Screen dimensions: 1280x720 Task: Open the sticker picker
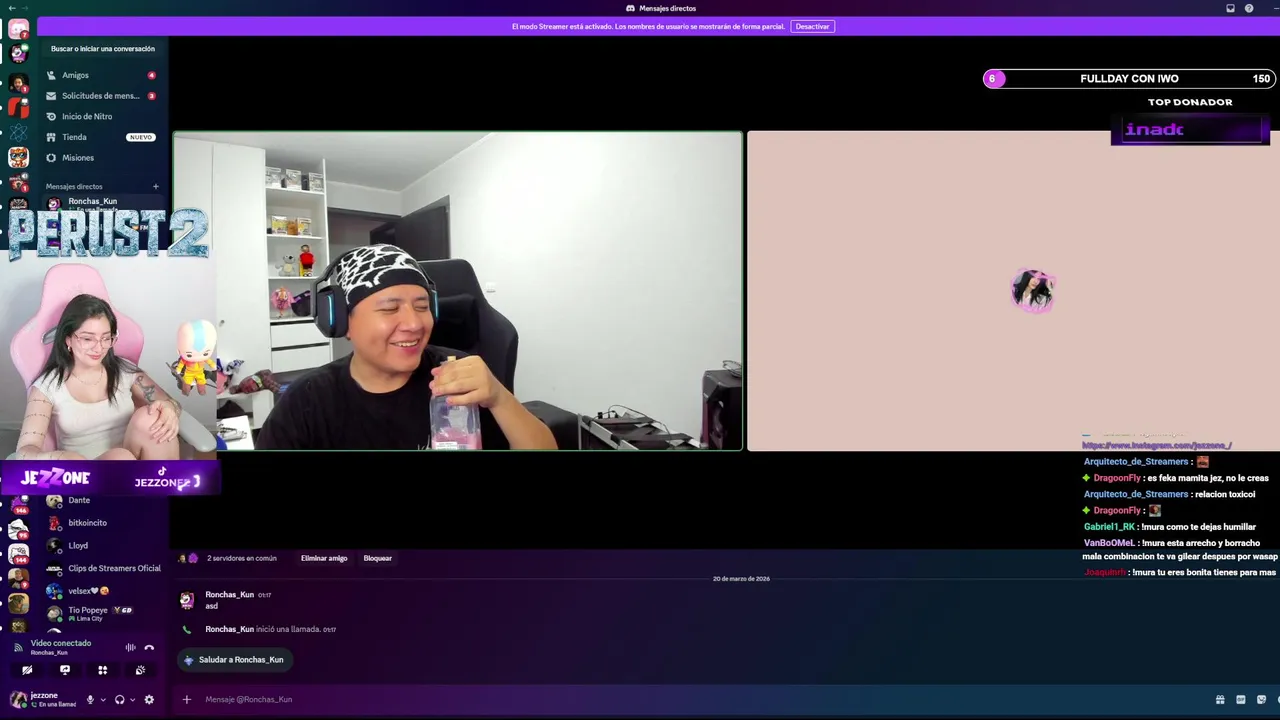coord(1261,699)
